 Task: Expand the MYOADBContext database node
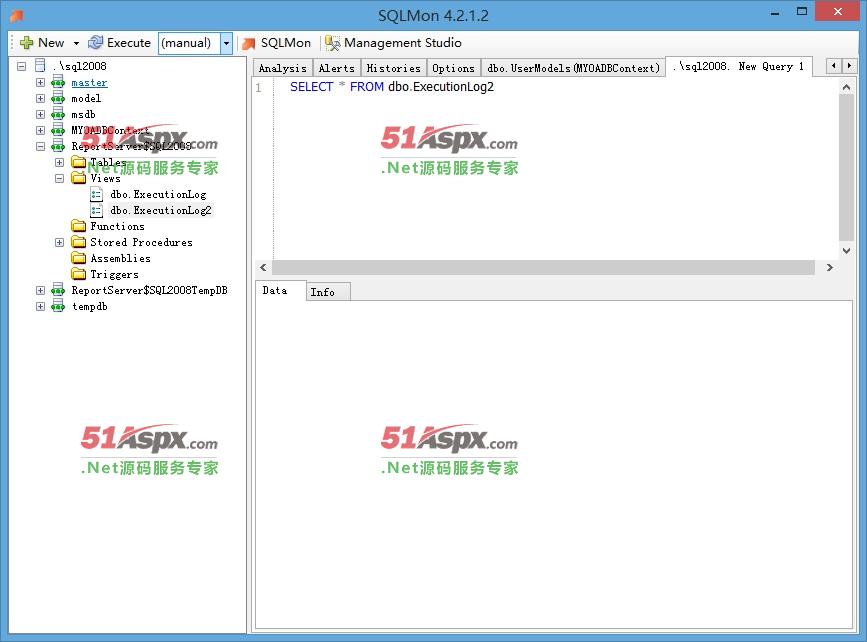pos(40,131)
